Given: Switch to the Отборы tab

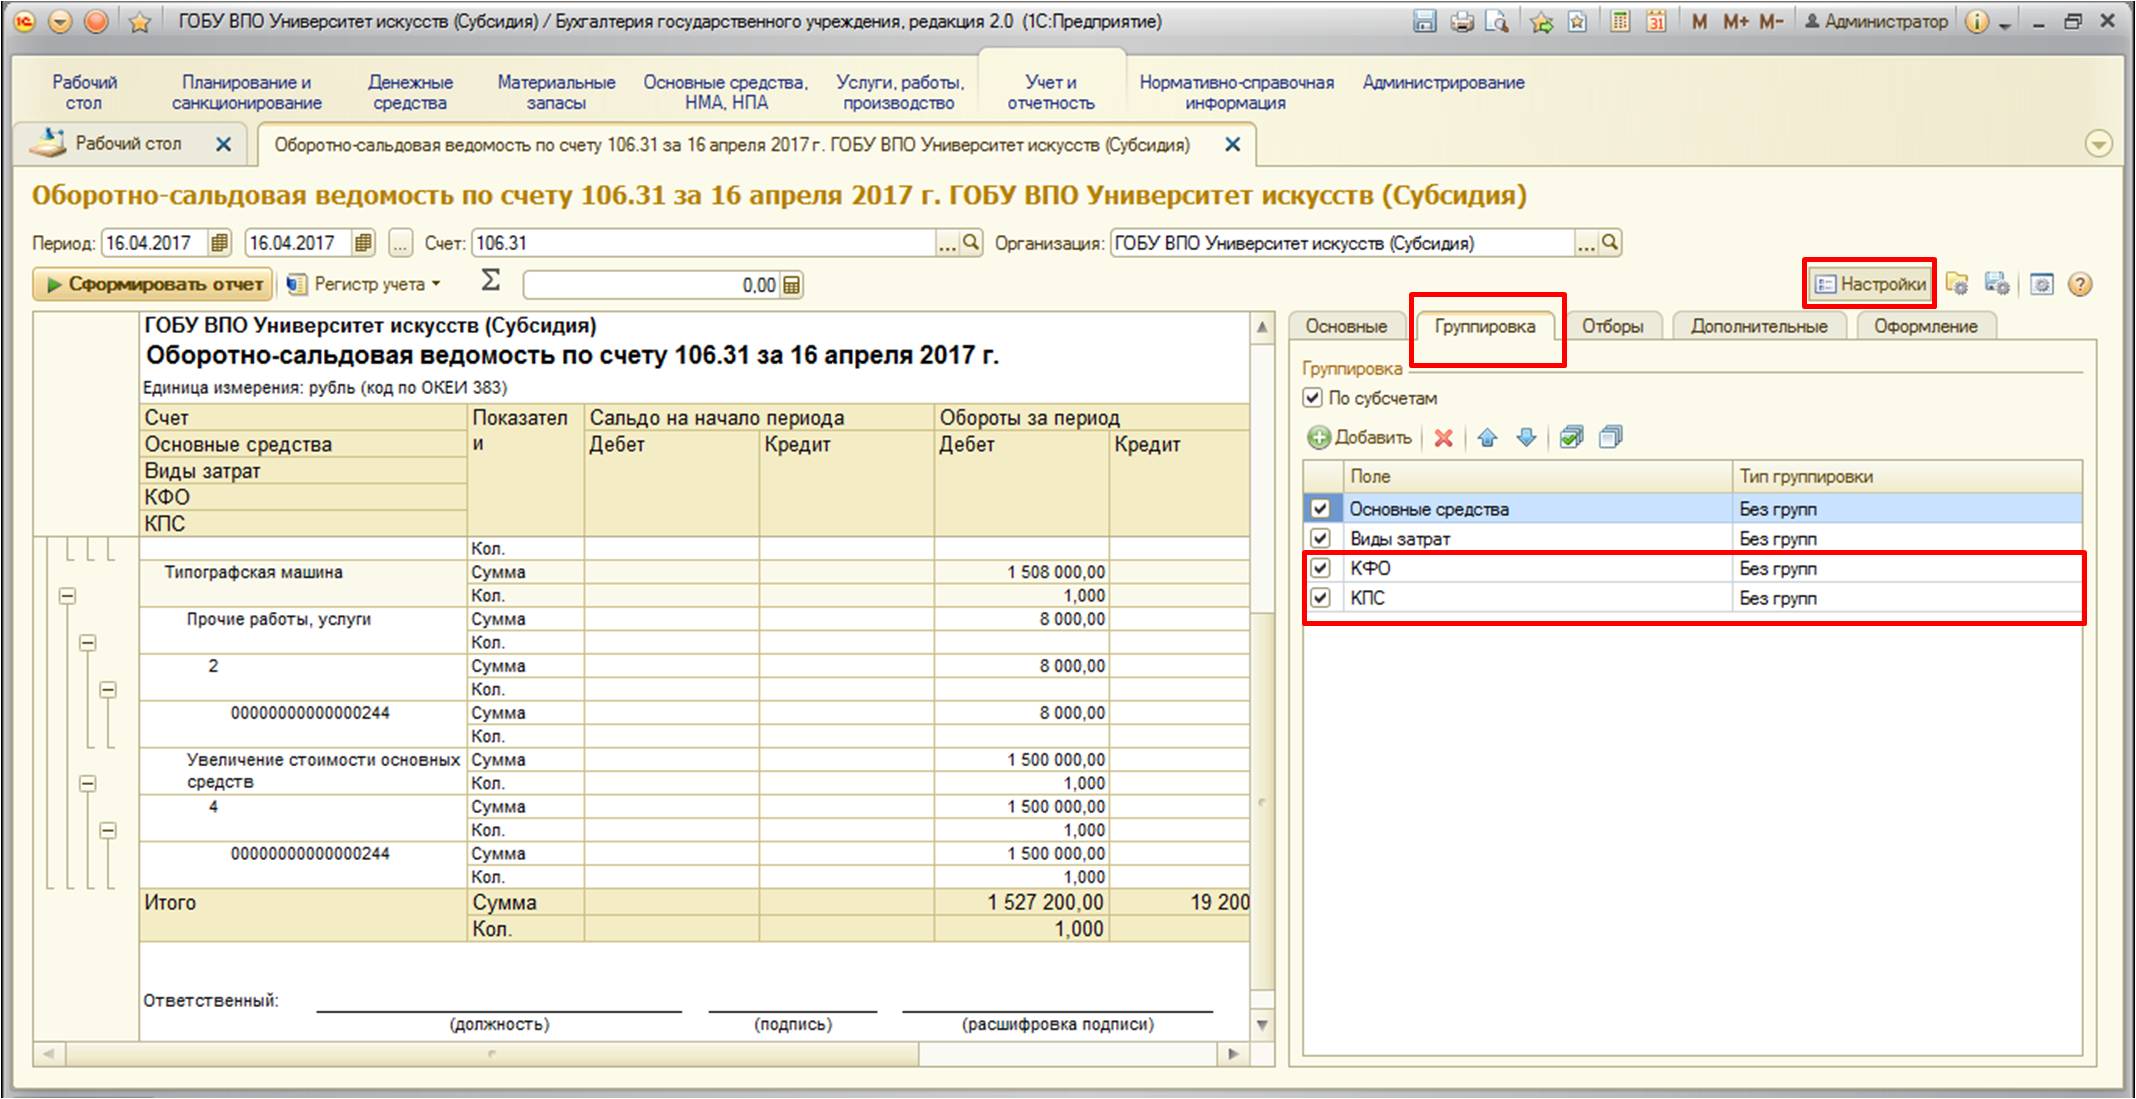Looking at the screenshot, I should [1612, 326].
